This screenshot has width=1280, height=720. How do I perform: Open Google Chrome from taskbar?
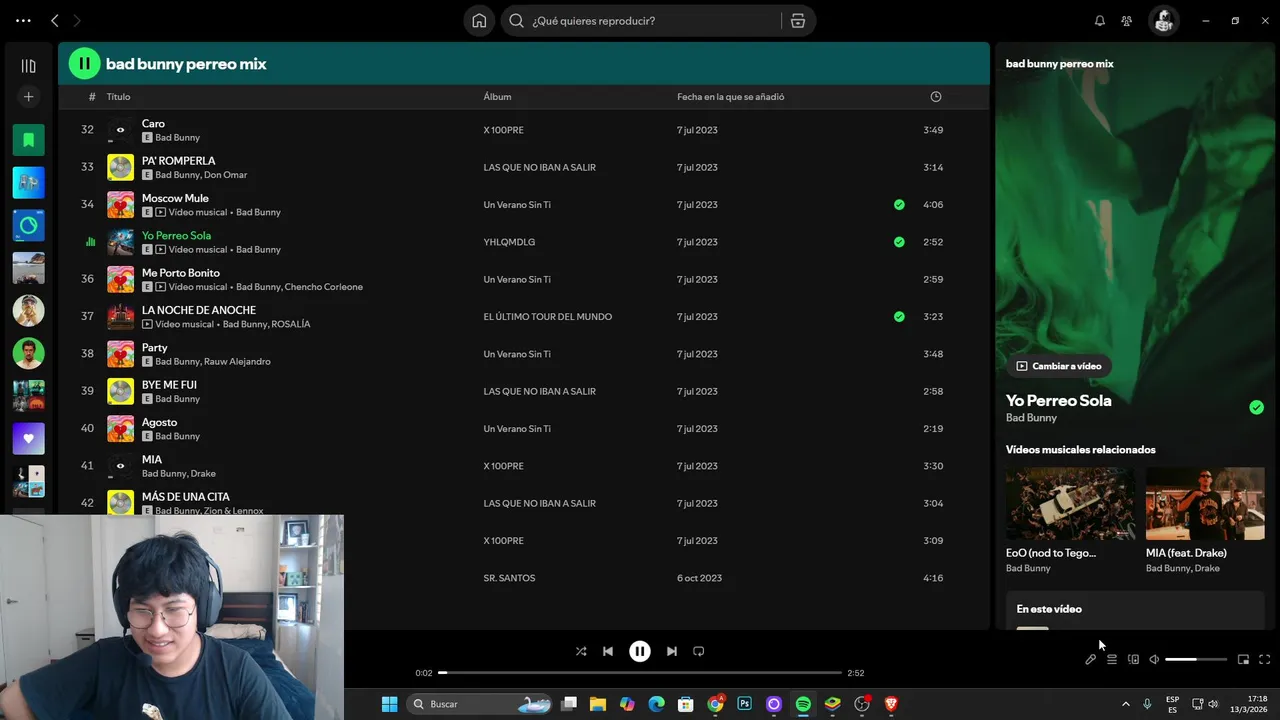[715, 704]
